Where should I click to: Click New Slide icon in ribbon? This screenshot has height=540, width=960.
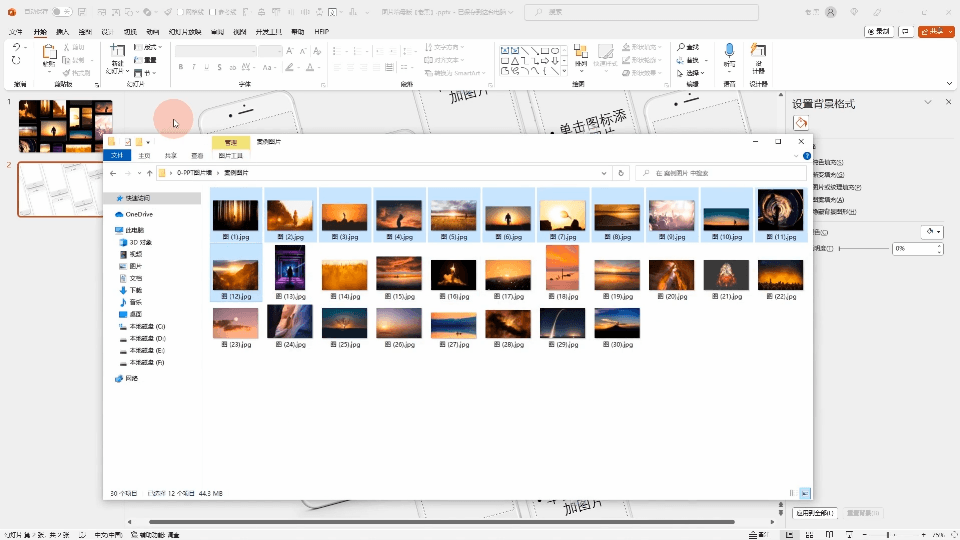[x=117, y=51]
